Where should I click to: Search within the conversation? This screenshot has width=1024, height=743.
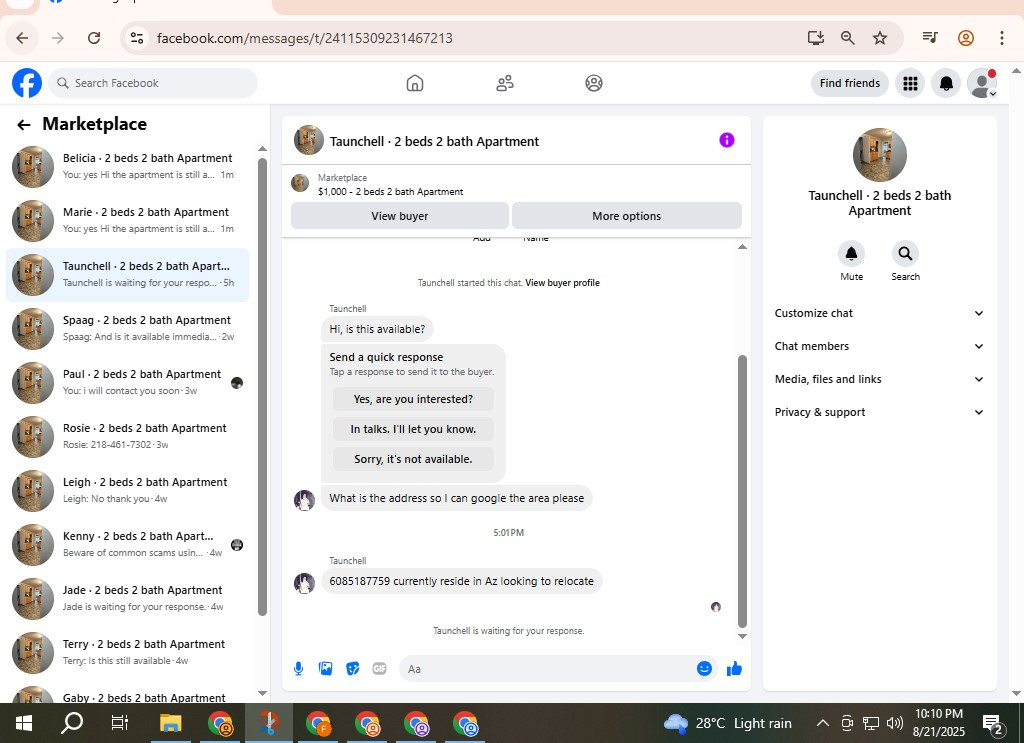tap(905, 253)
